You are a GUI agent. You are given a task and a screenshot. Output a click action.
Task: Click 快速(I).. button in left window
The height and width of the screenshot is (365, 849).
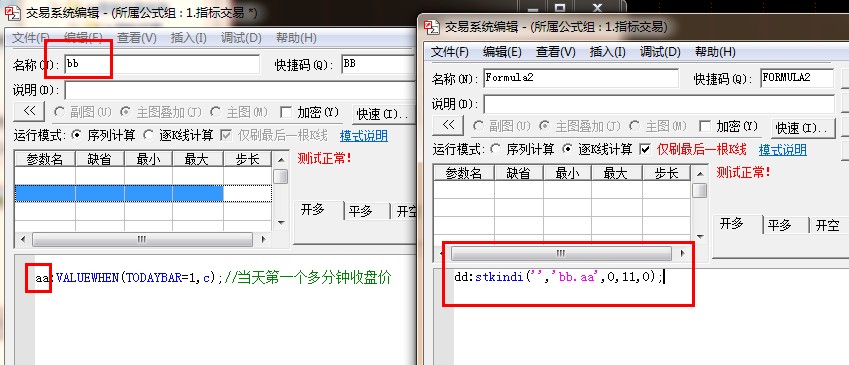(382, 114)
